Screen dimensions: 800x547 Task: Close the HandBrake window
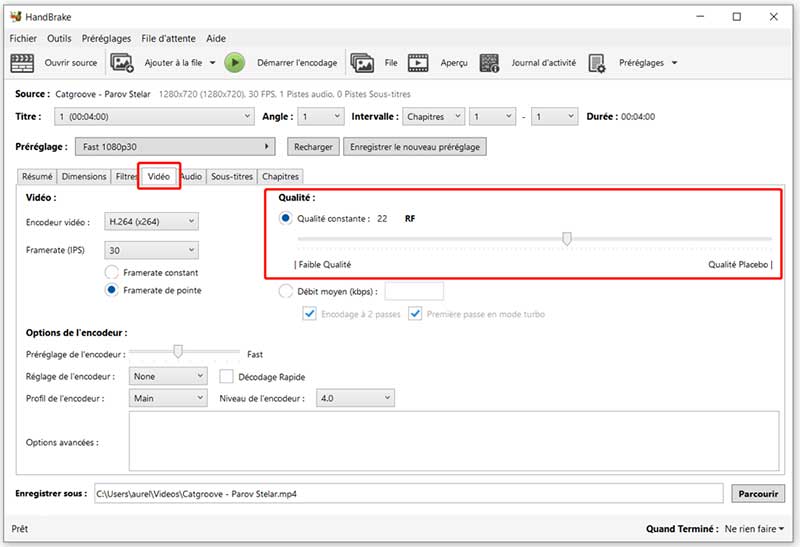point(773,16)
